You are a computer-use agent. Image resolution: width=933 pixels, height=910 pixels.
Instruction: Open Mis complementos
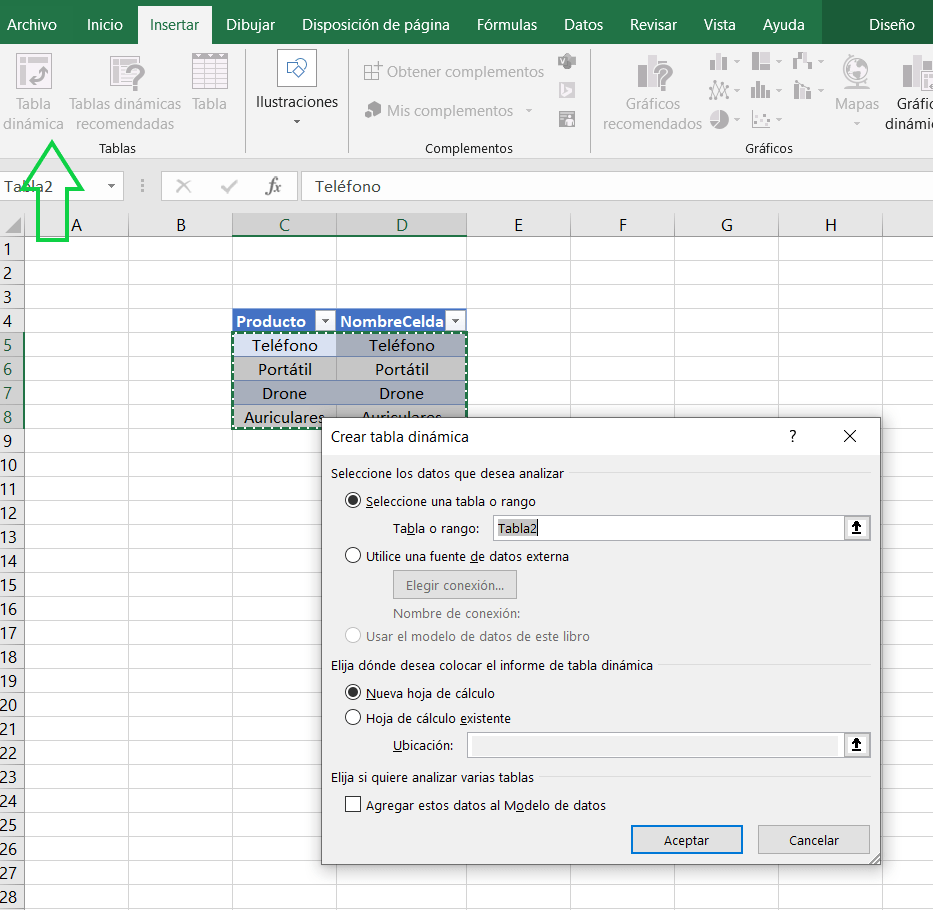coord(439,111)
